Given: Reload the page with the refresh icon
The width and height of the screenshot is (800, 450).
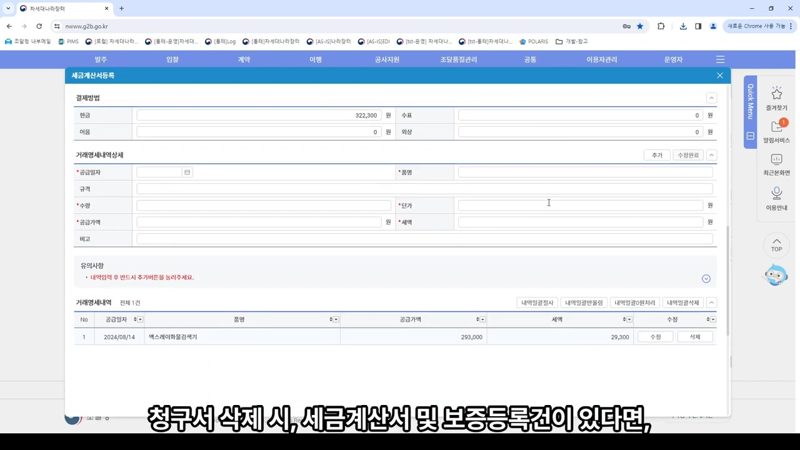Looking at the screenshot, I should [x=39, y=26].
